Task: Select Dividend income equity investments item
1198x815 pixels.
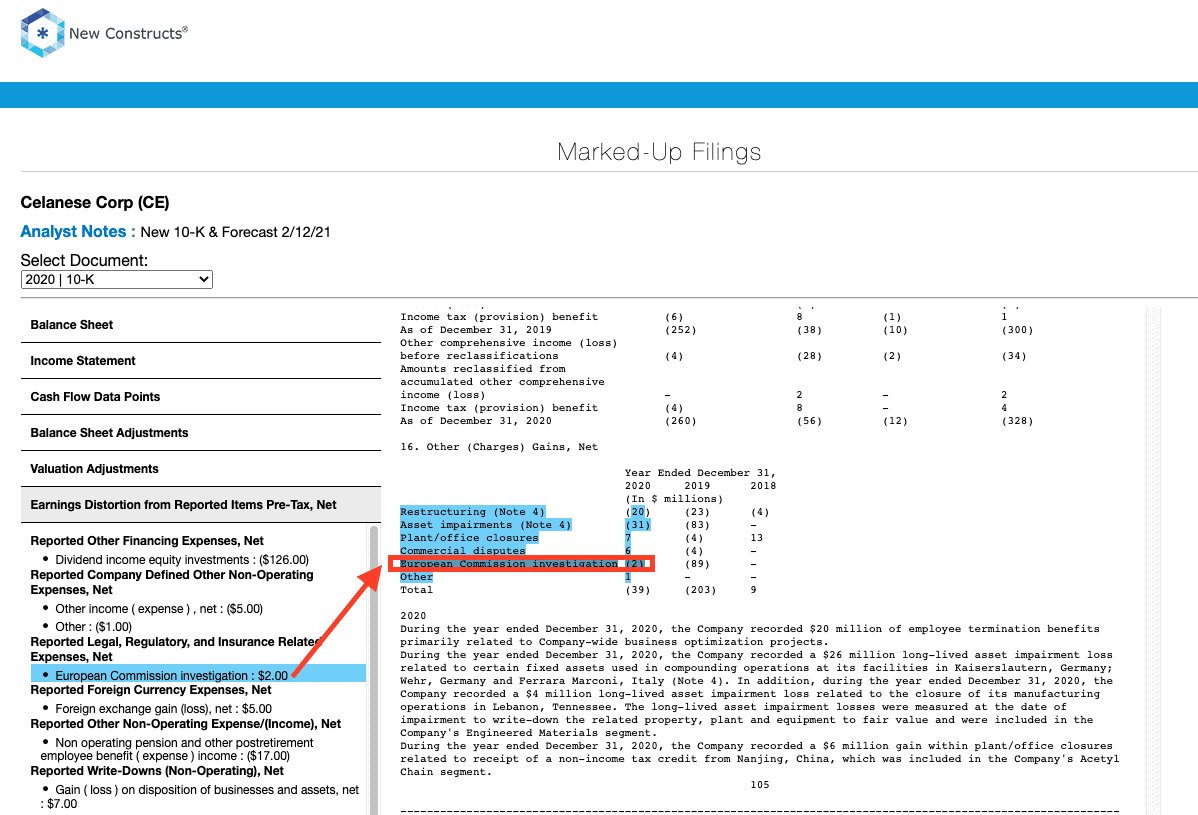Action: [x=182, y=560]
